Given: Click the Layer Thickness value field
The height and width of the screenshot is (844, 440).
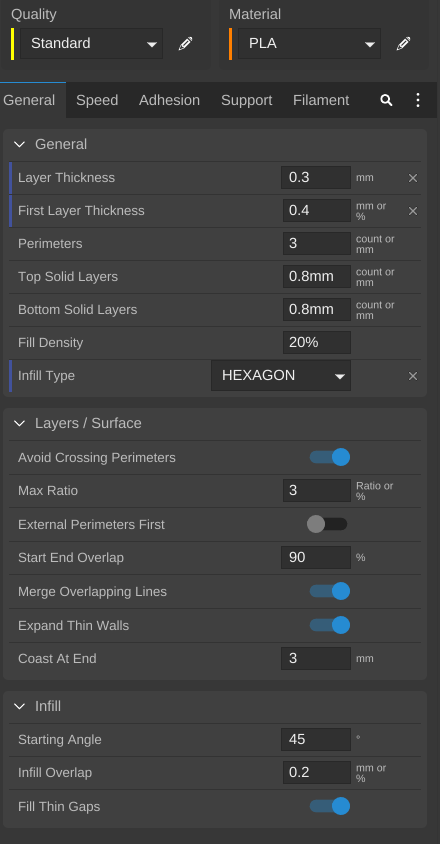Looking at the screenshot, I should 316,178.
